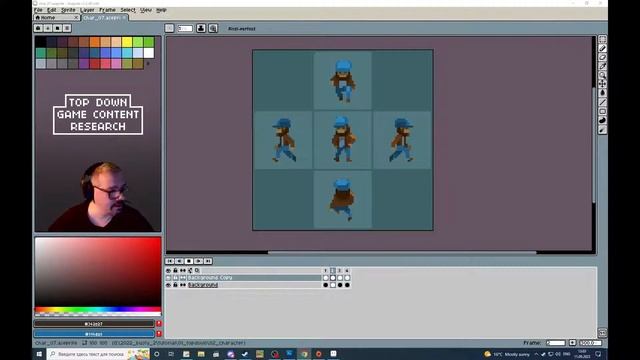Image resolution: width=640 pixels, height=360 pixels.
Task: Open the Layer menu
Action: click(87, 10)
